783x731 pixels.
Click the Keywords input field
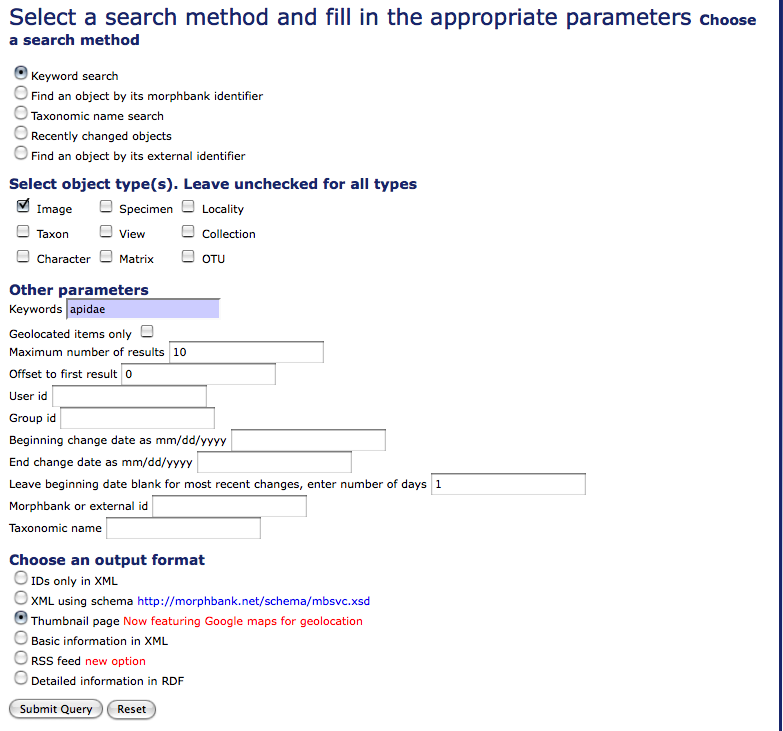pos(142,309)
